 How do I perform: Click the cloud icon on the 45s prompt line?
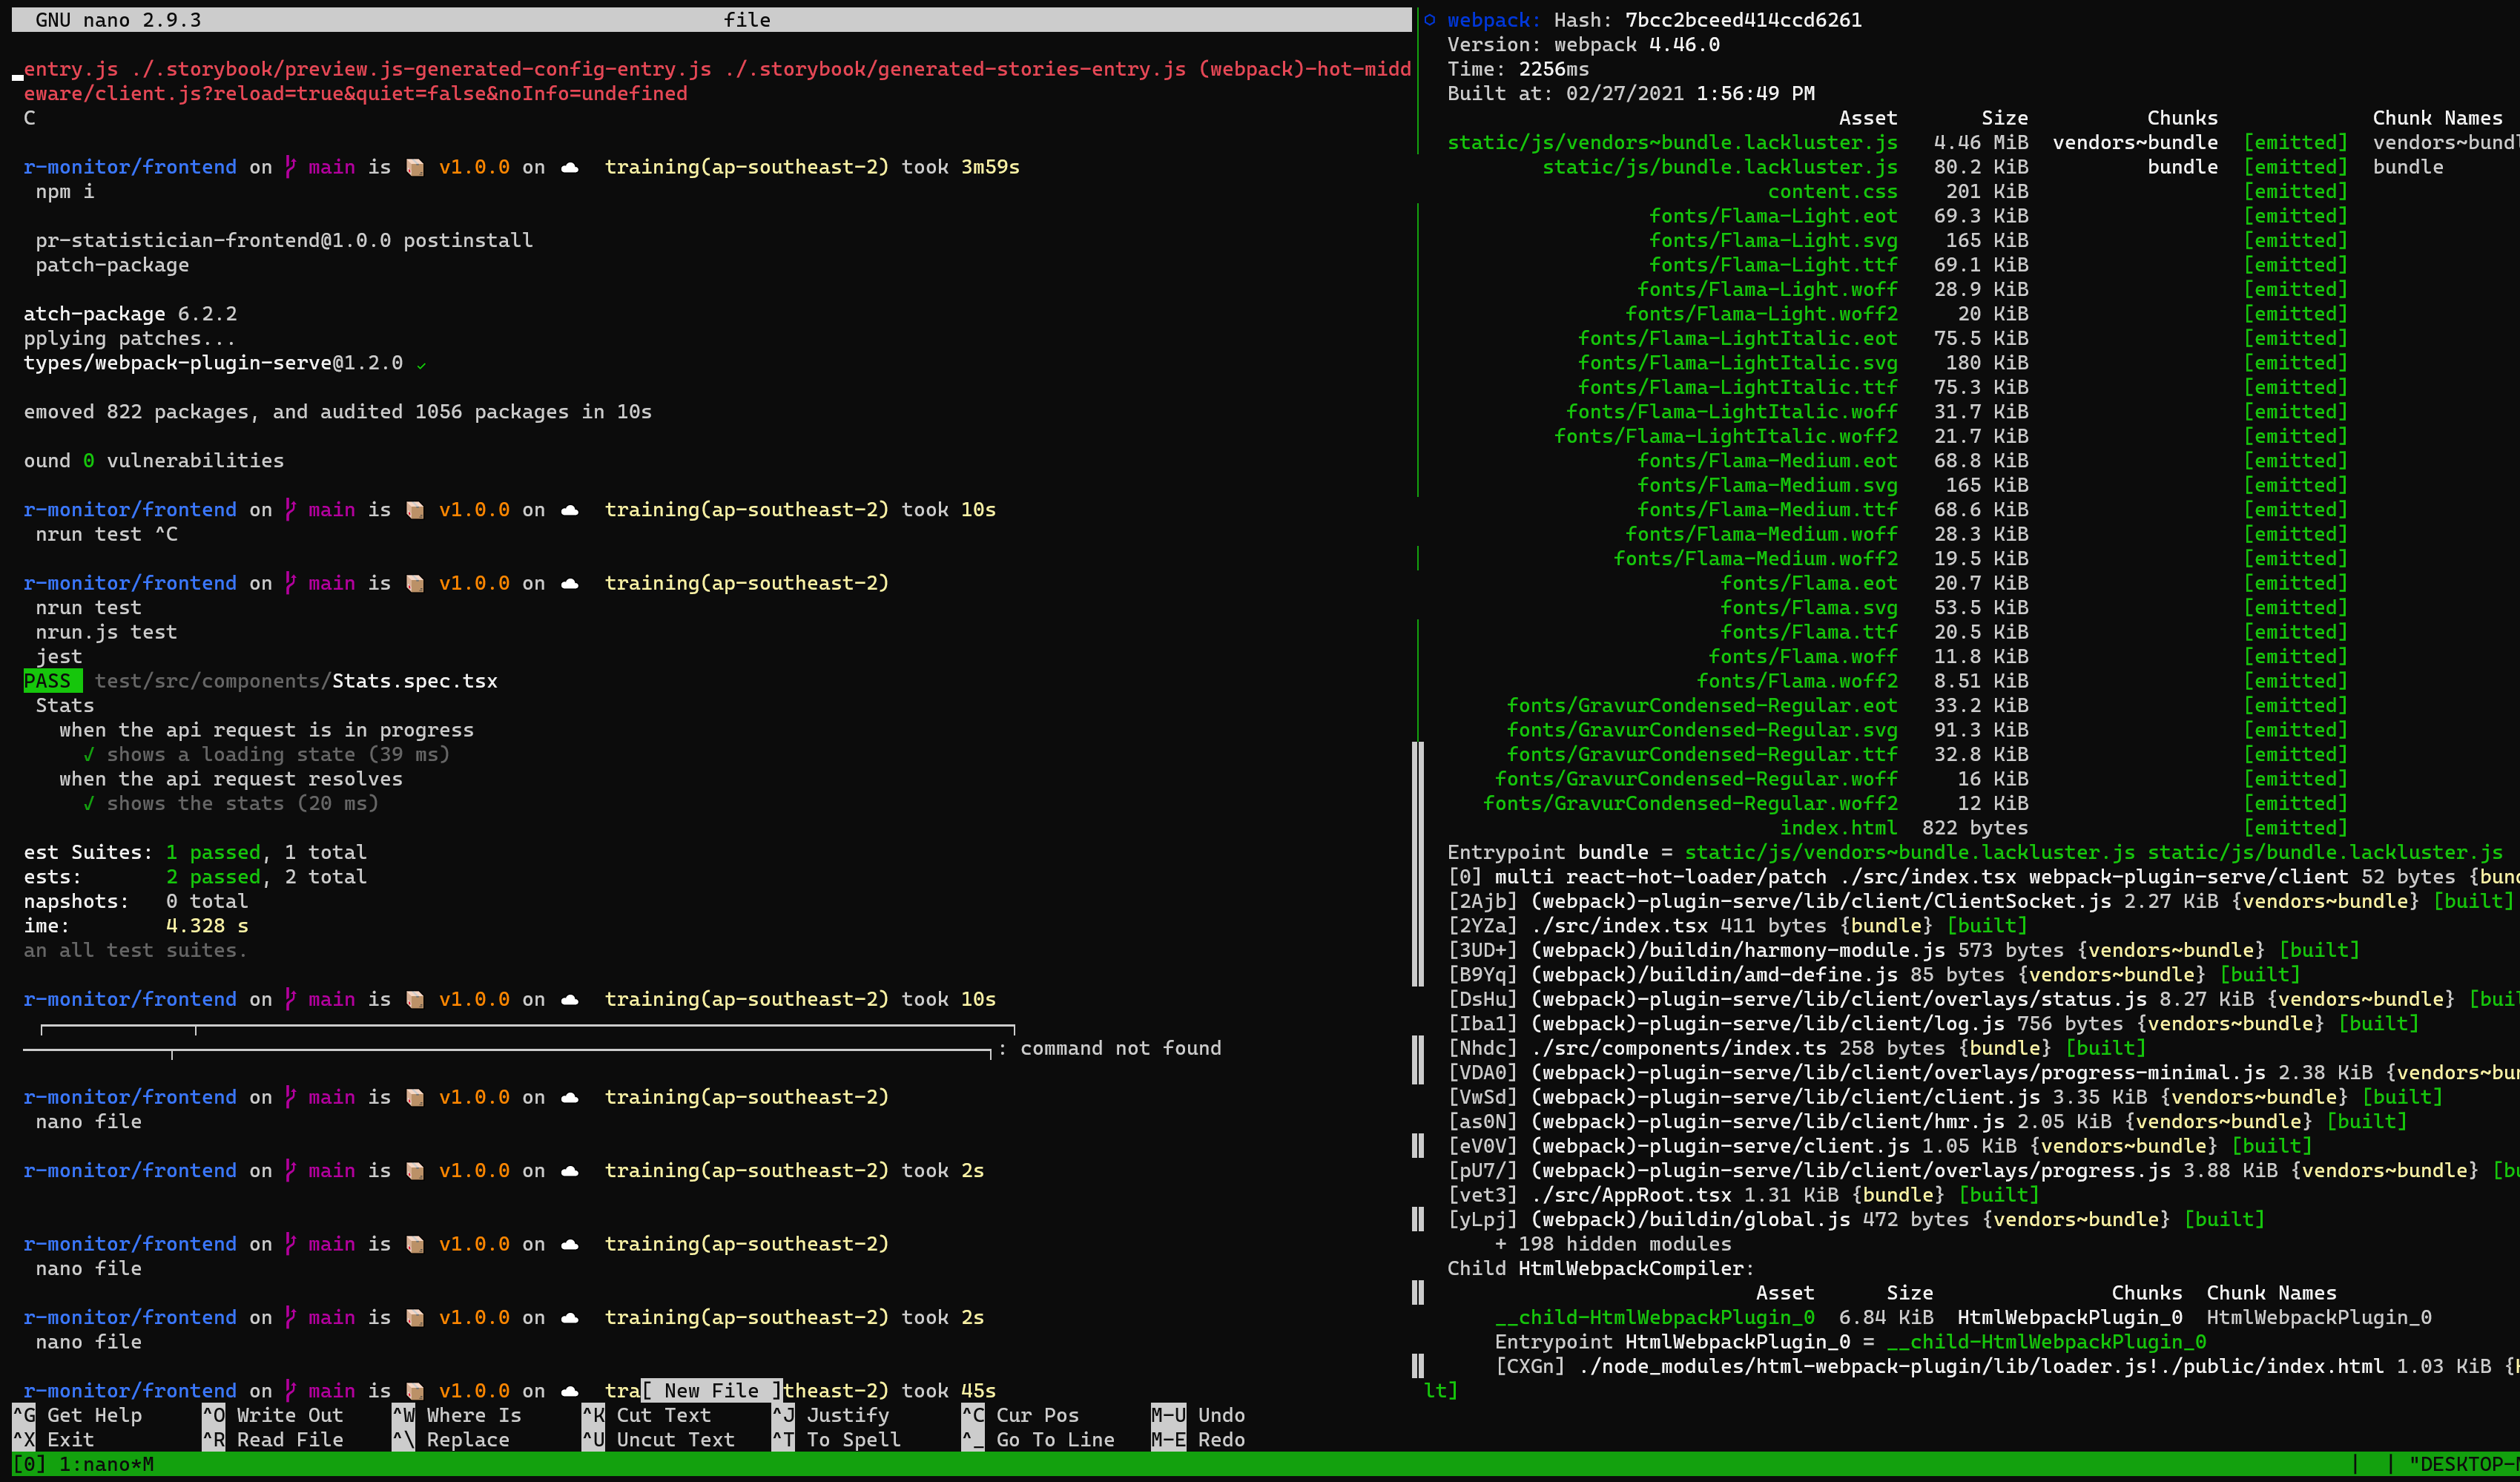[x=570, y=1391]
